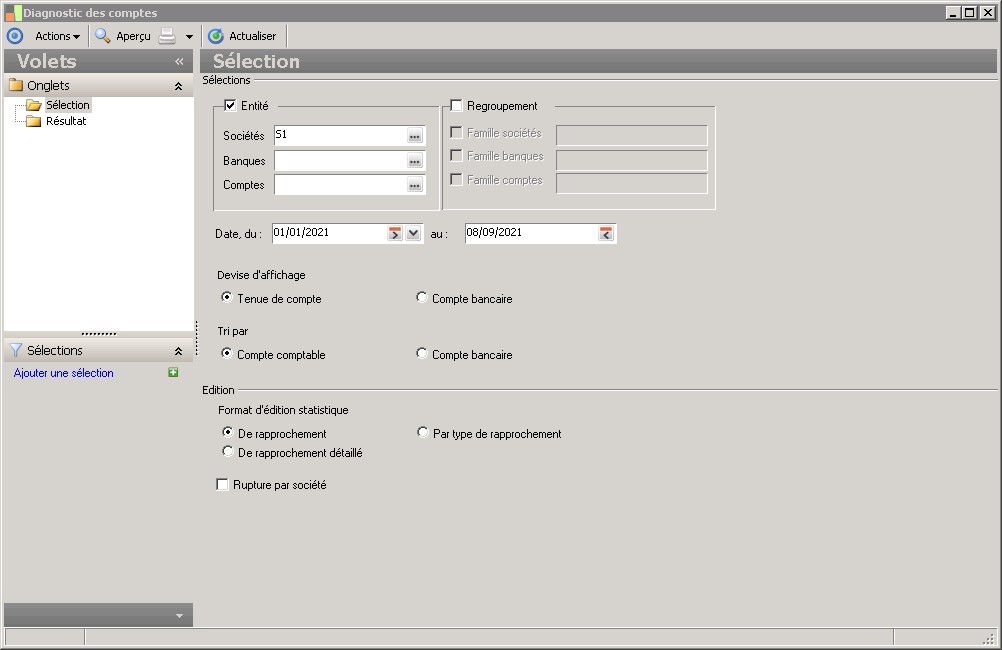Click the Aperçu magnifier button
This screenshot has width=1002, height=650.
123,36
